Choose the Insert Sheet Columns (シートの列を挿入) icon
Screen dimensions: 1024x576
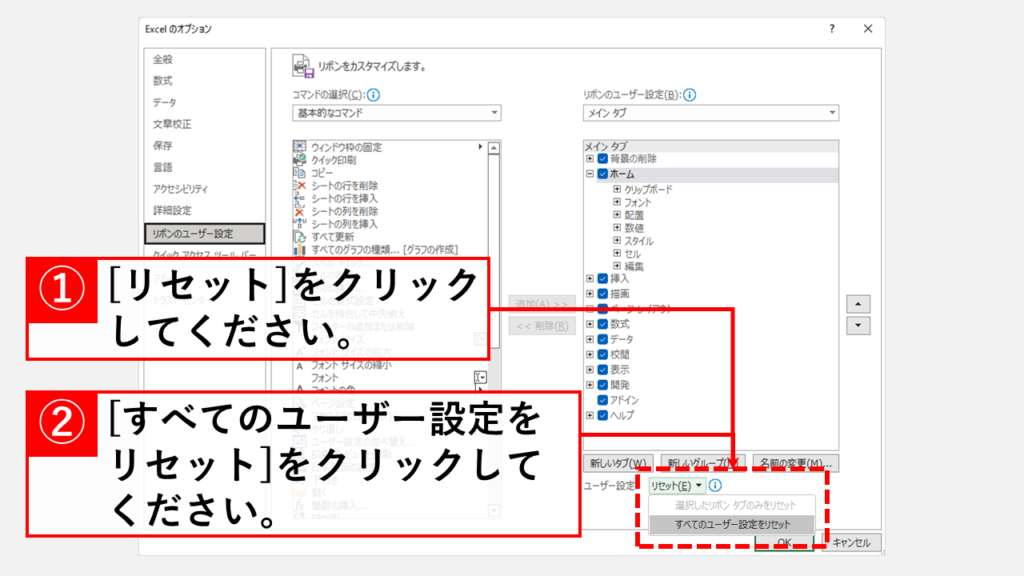tap(299, 224)
